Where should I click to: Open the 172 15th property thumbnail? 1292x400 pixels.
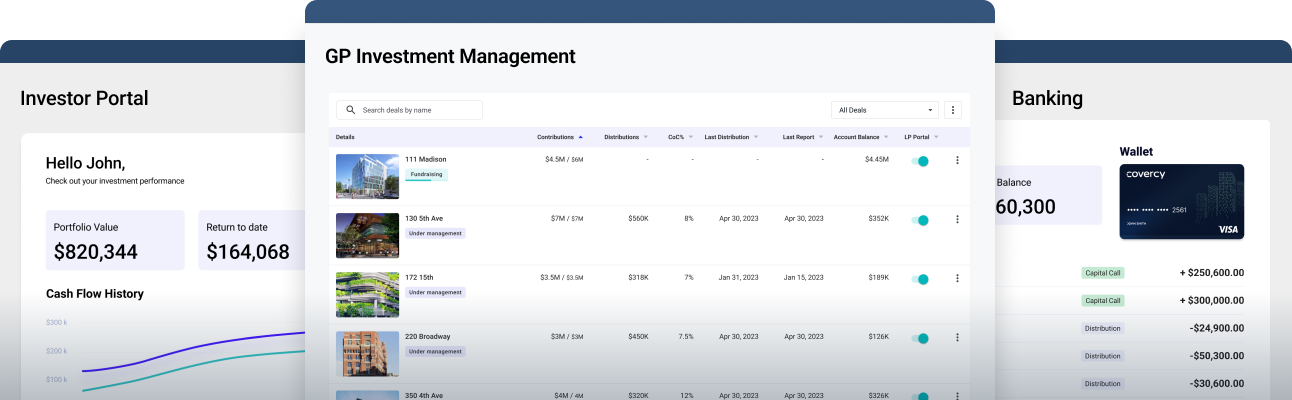[x=367, y=294]
